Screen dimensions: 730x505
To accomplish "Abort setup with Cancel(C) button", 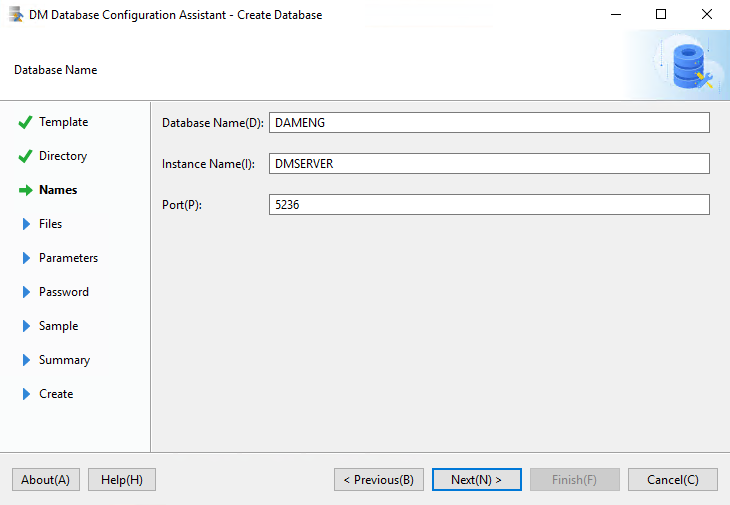I will pos(673,479).
